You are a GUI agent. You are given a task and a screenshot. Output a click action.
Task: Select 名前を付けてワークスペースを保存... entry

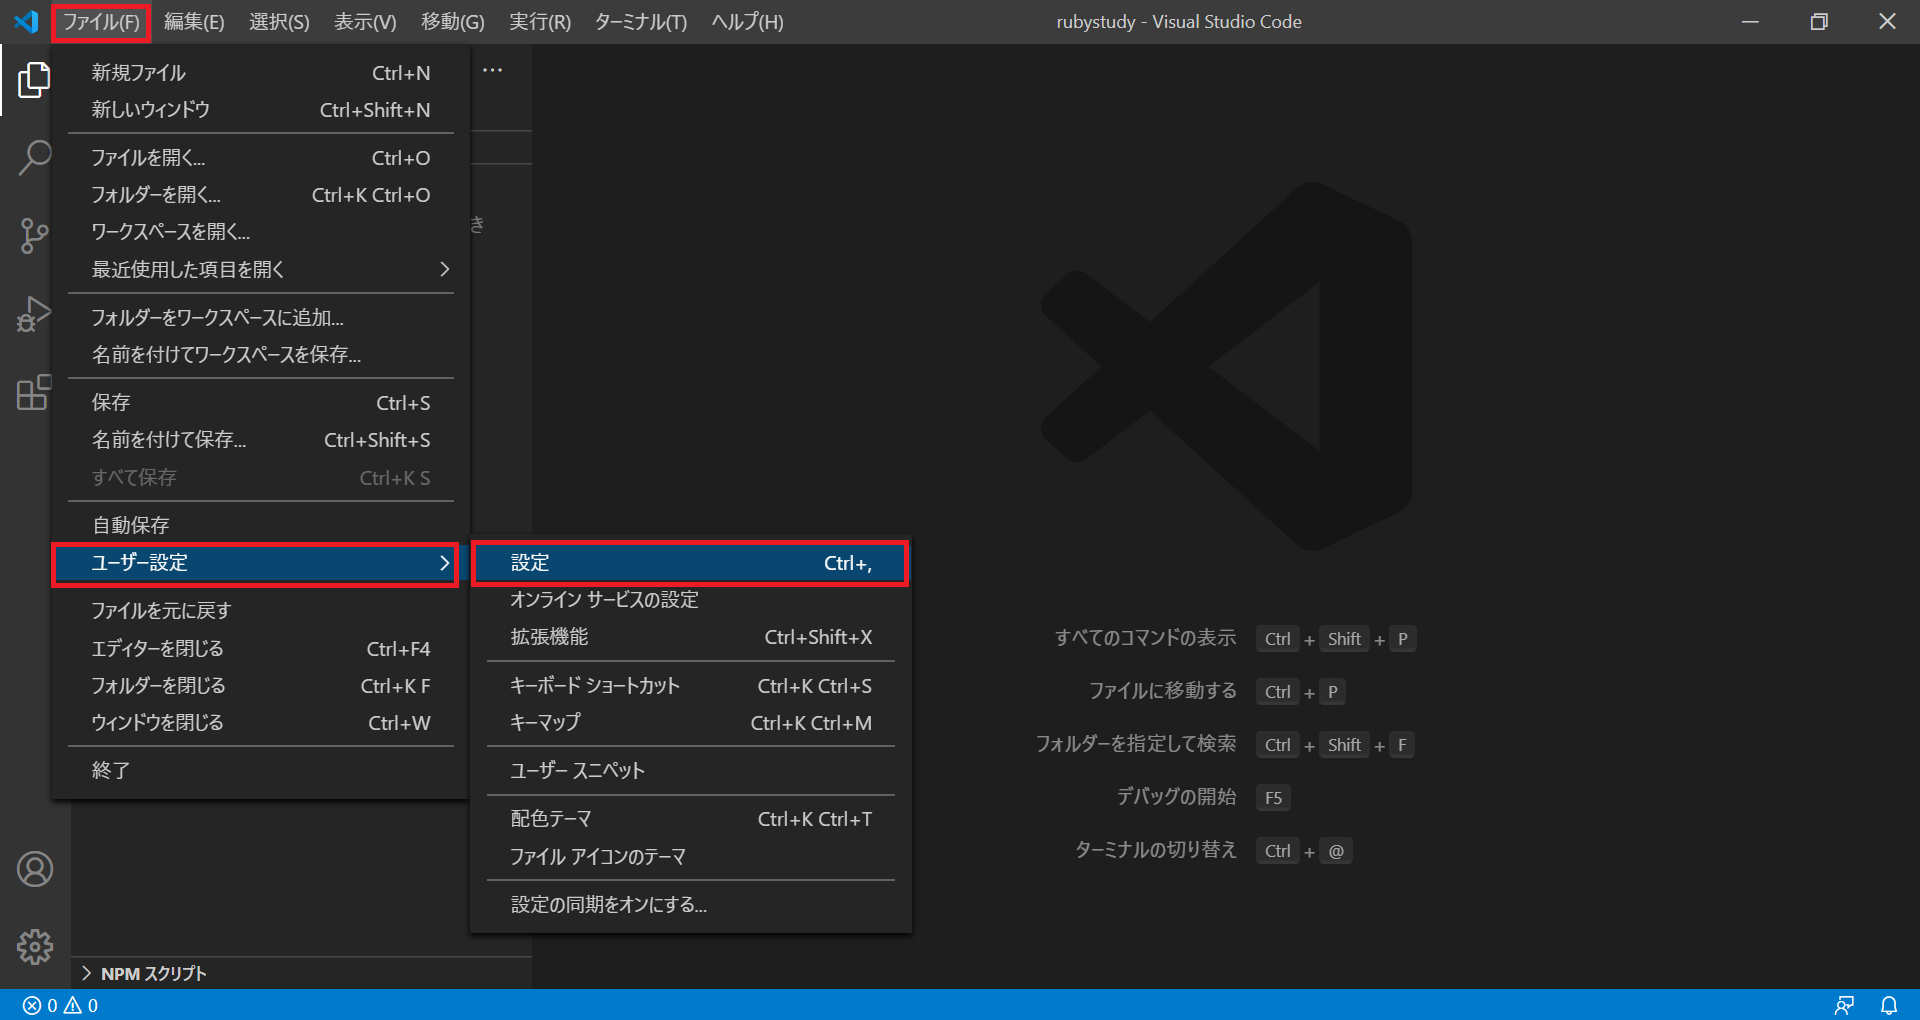[261, 355]
